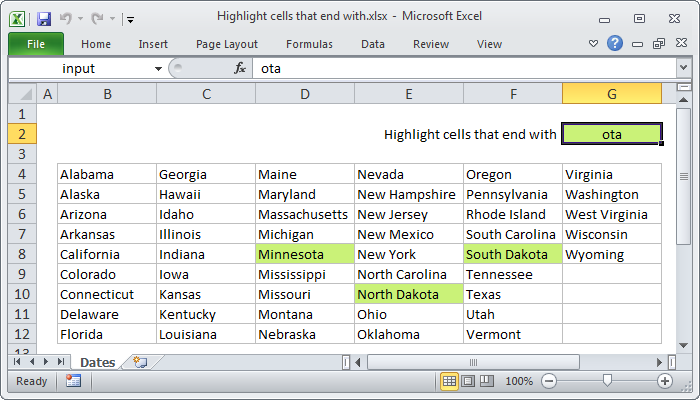Screen dimensions: 700x400
Task: Click the macro recording icon in status bar
Action: coord(73,381)
